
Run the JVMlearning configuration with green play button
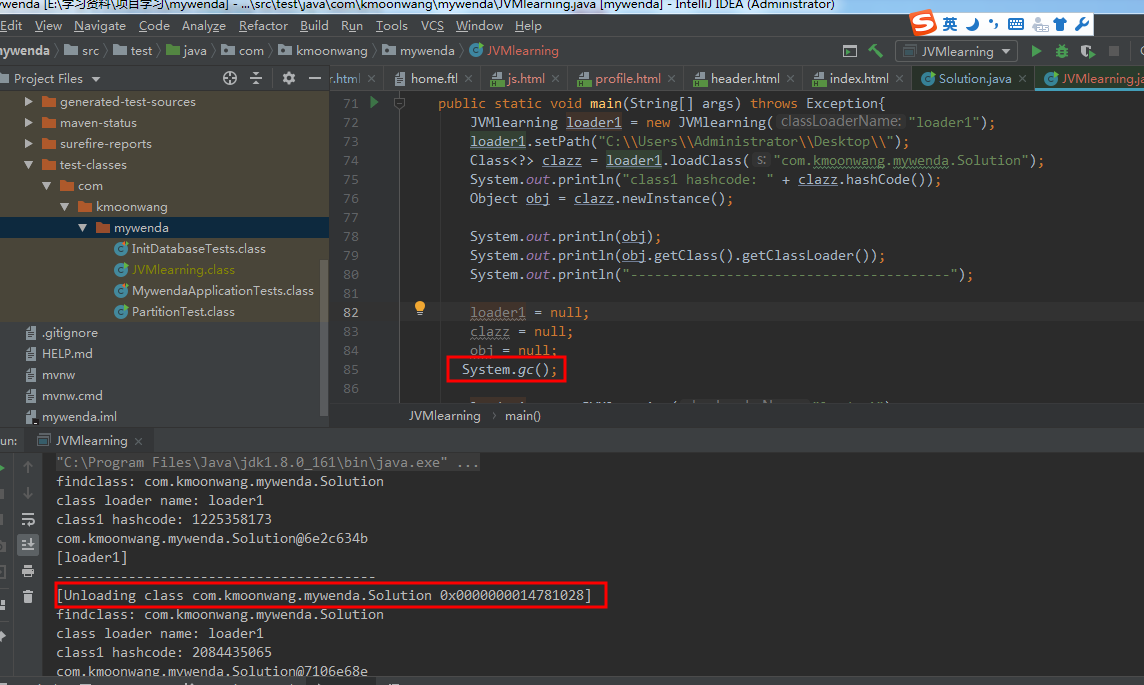[x=1036, y=51]
